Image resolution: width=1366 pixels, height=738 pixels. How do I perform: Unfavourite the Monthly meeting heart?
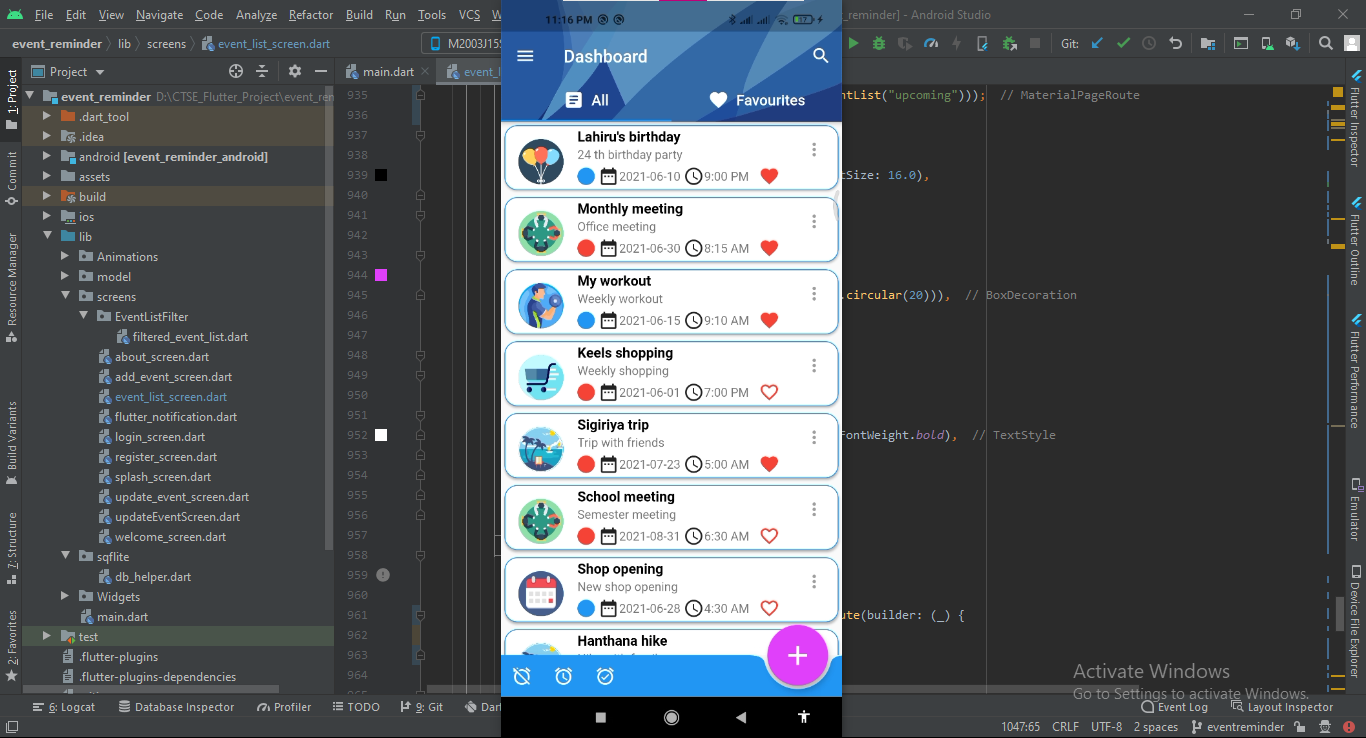[769, 248]
